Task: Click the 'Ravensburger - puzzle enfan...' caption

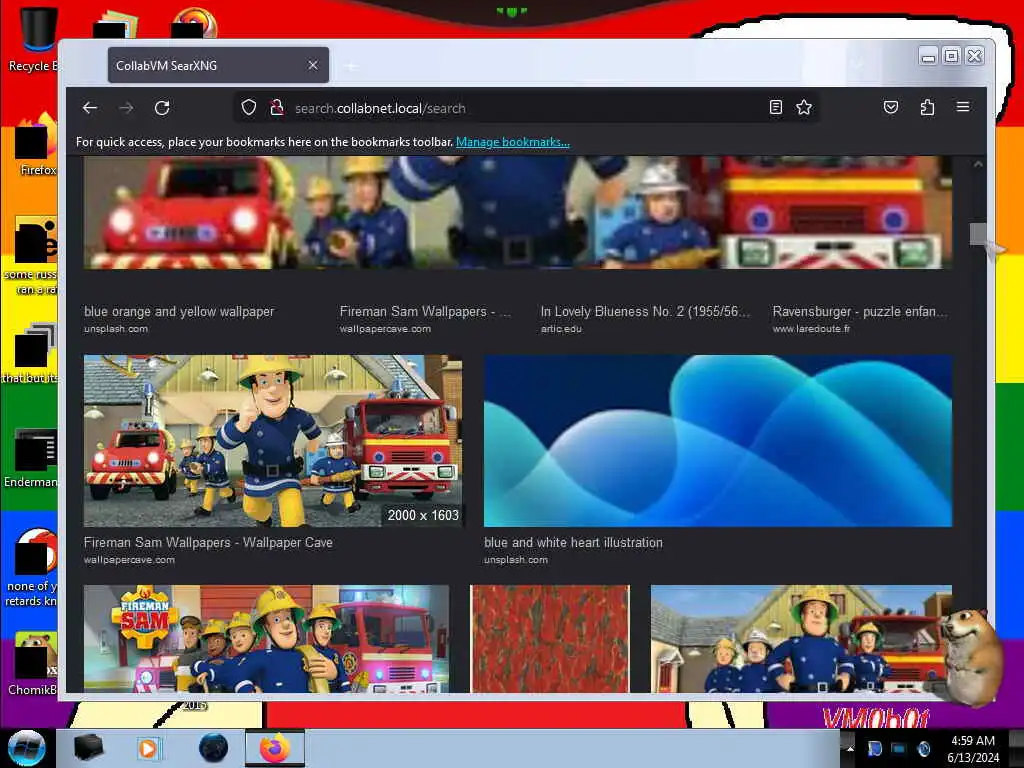Action: 859,312
